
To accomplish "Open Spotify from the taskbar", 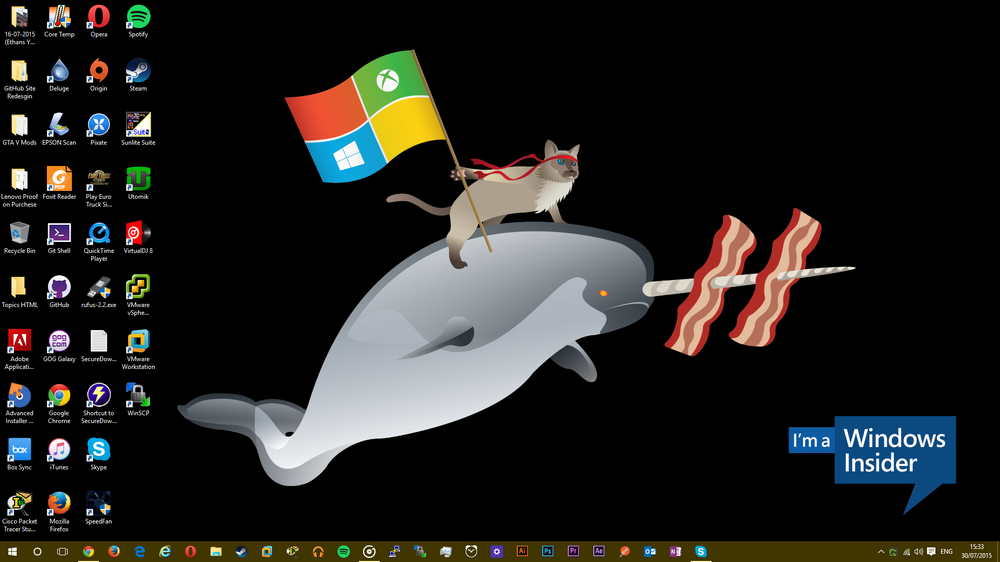I will click(343, 551).
